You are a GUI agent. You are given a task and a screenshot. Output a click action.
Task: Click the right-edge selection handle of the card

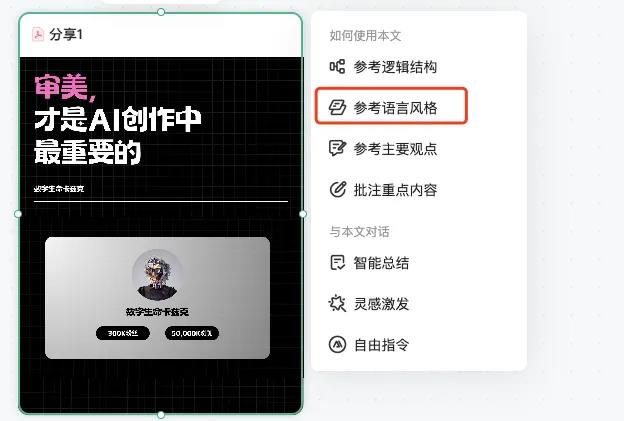pos(303,214)
